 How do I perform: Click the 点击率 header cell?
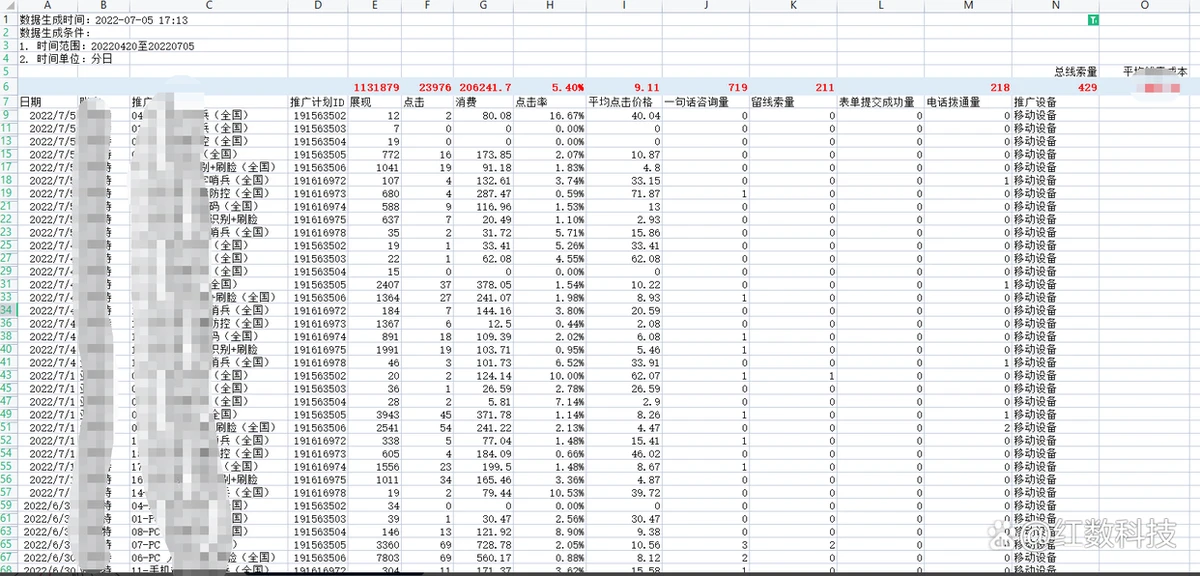tap(533, 102)
